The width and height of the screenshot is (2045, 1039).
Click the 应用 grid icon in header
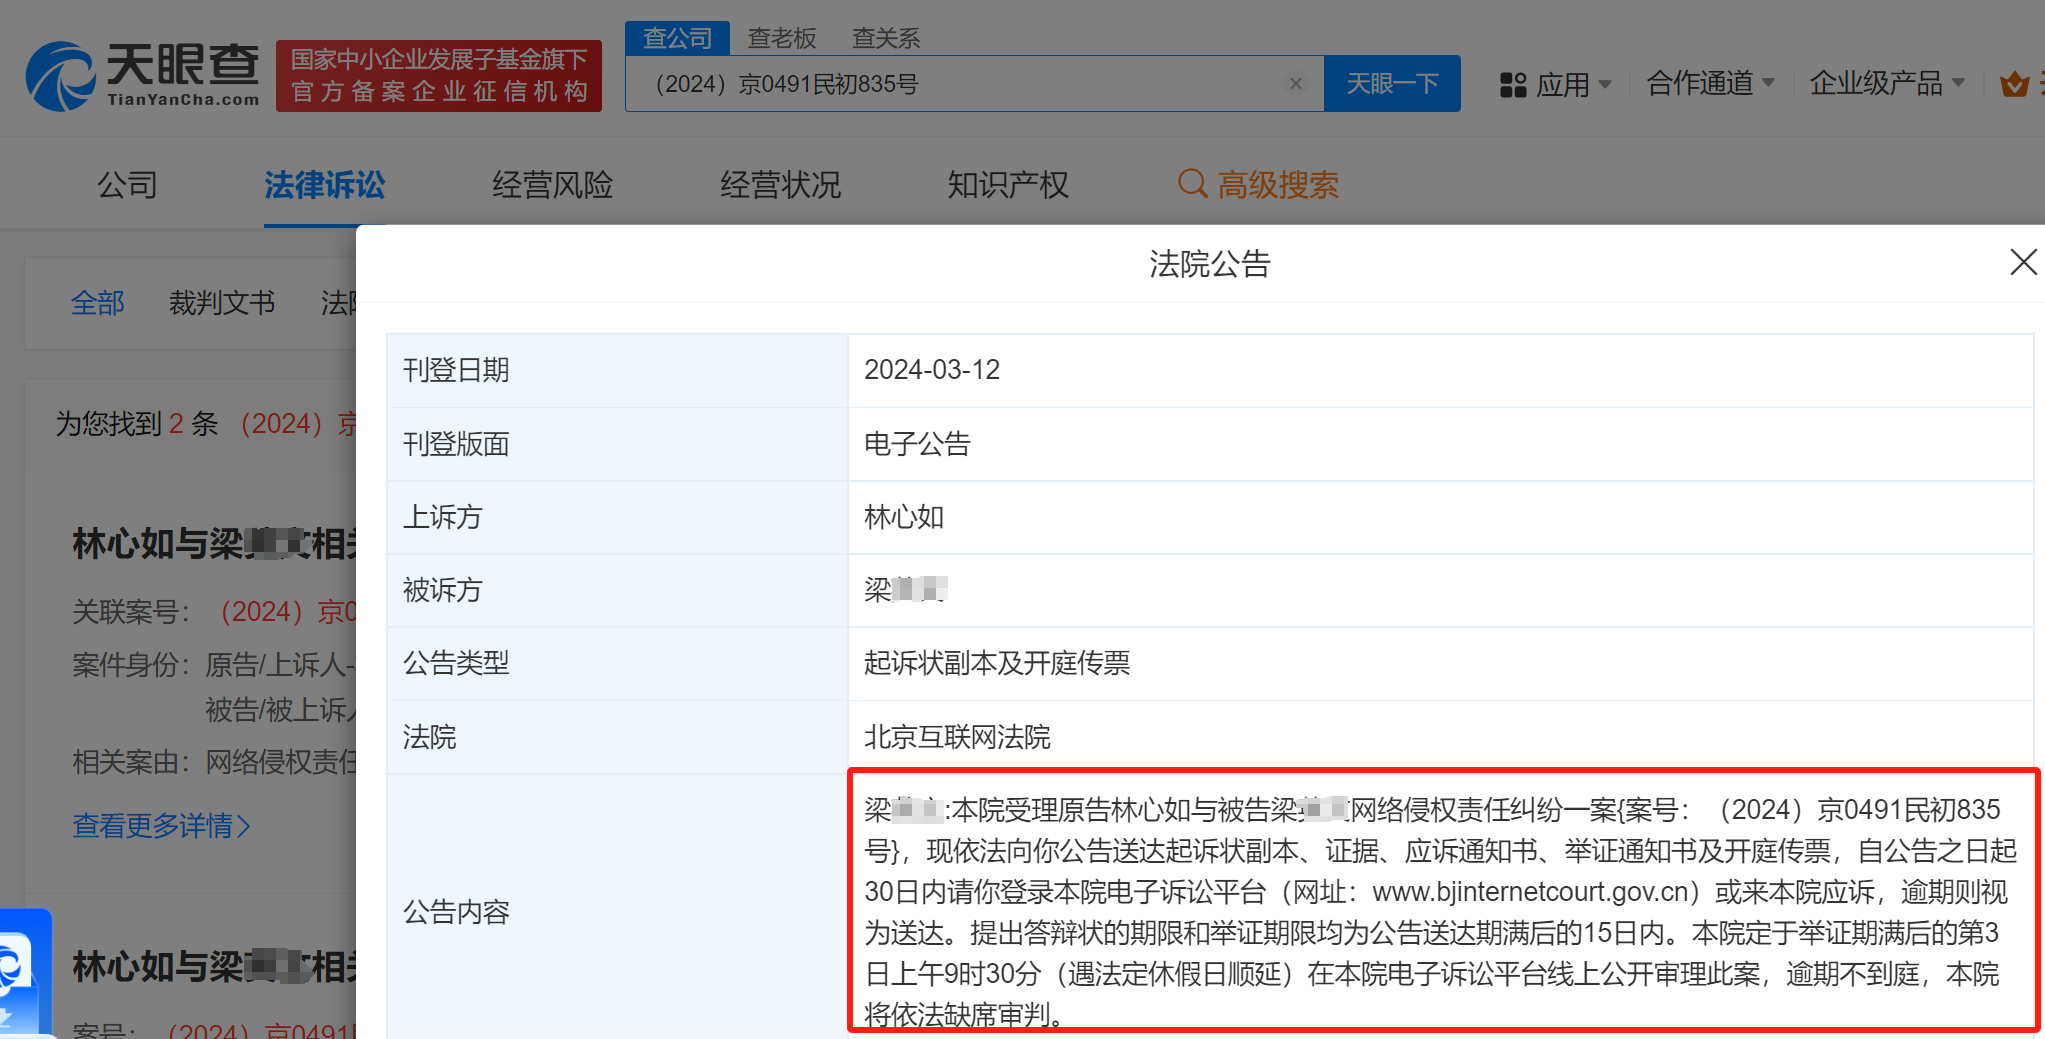pyautogui.click(x=1513, y=85)
